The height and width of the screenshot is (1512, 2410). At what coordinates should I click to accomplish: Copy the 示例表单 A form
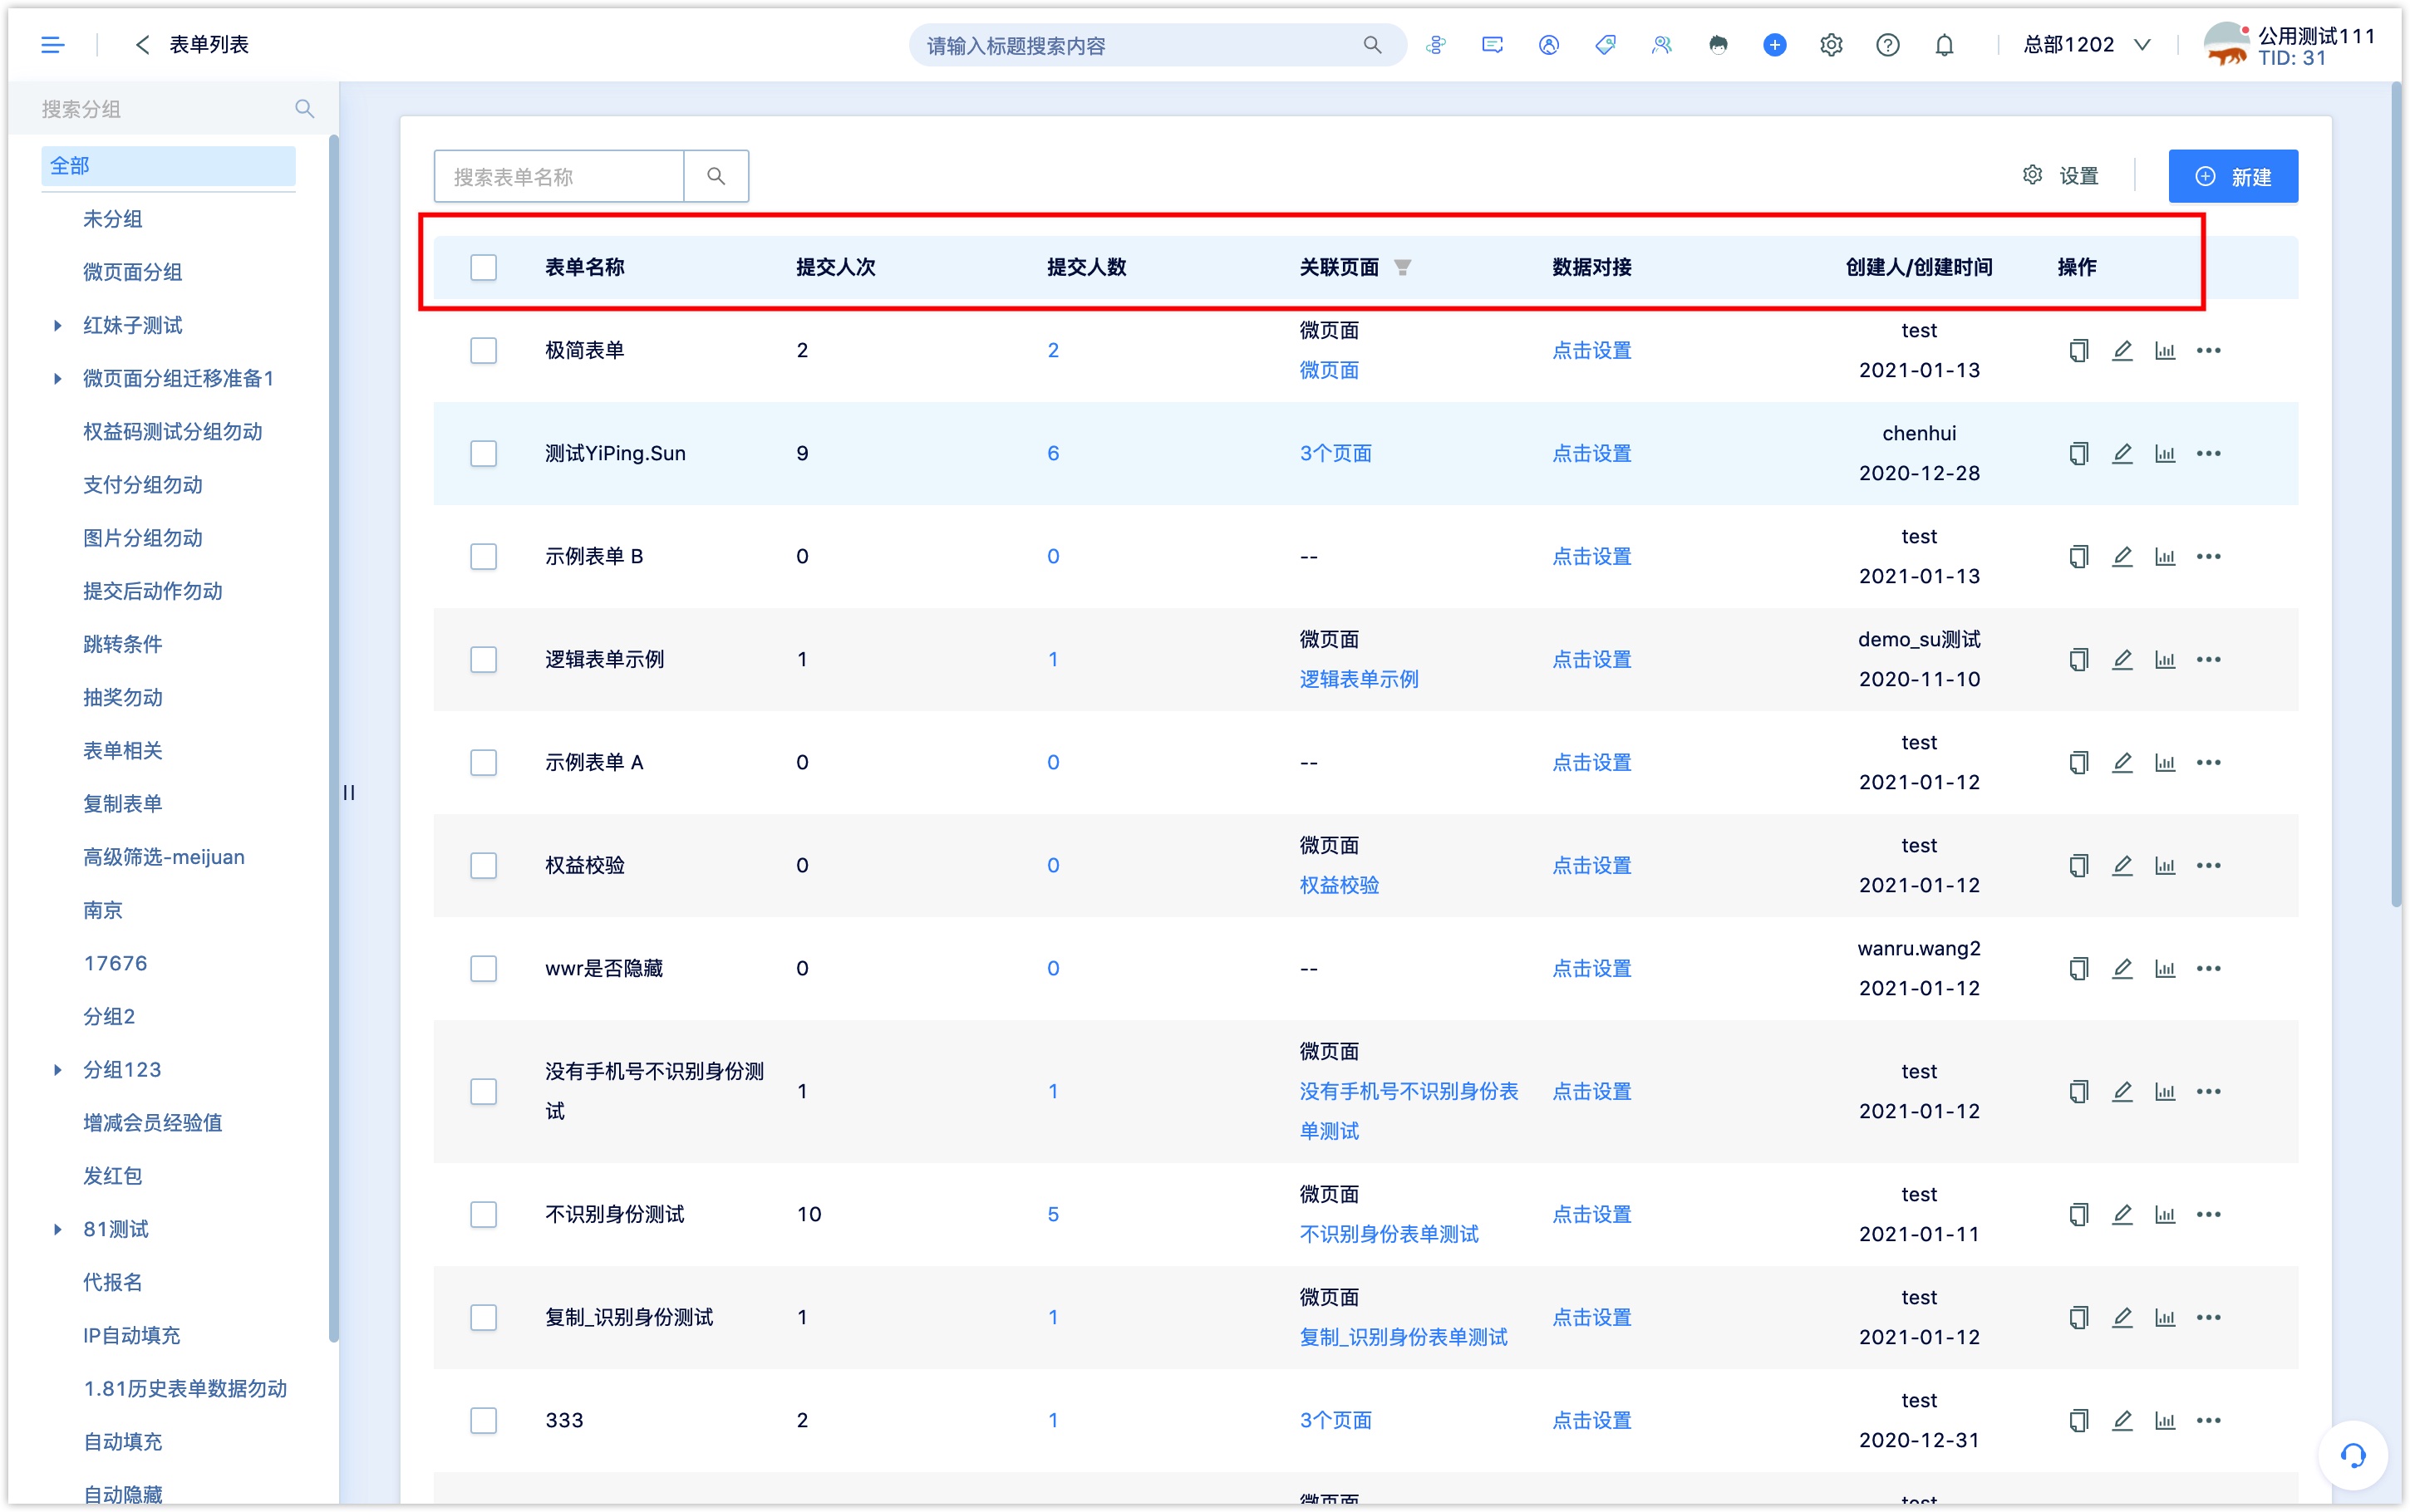click(x=2078, y=762)
